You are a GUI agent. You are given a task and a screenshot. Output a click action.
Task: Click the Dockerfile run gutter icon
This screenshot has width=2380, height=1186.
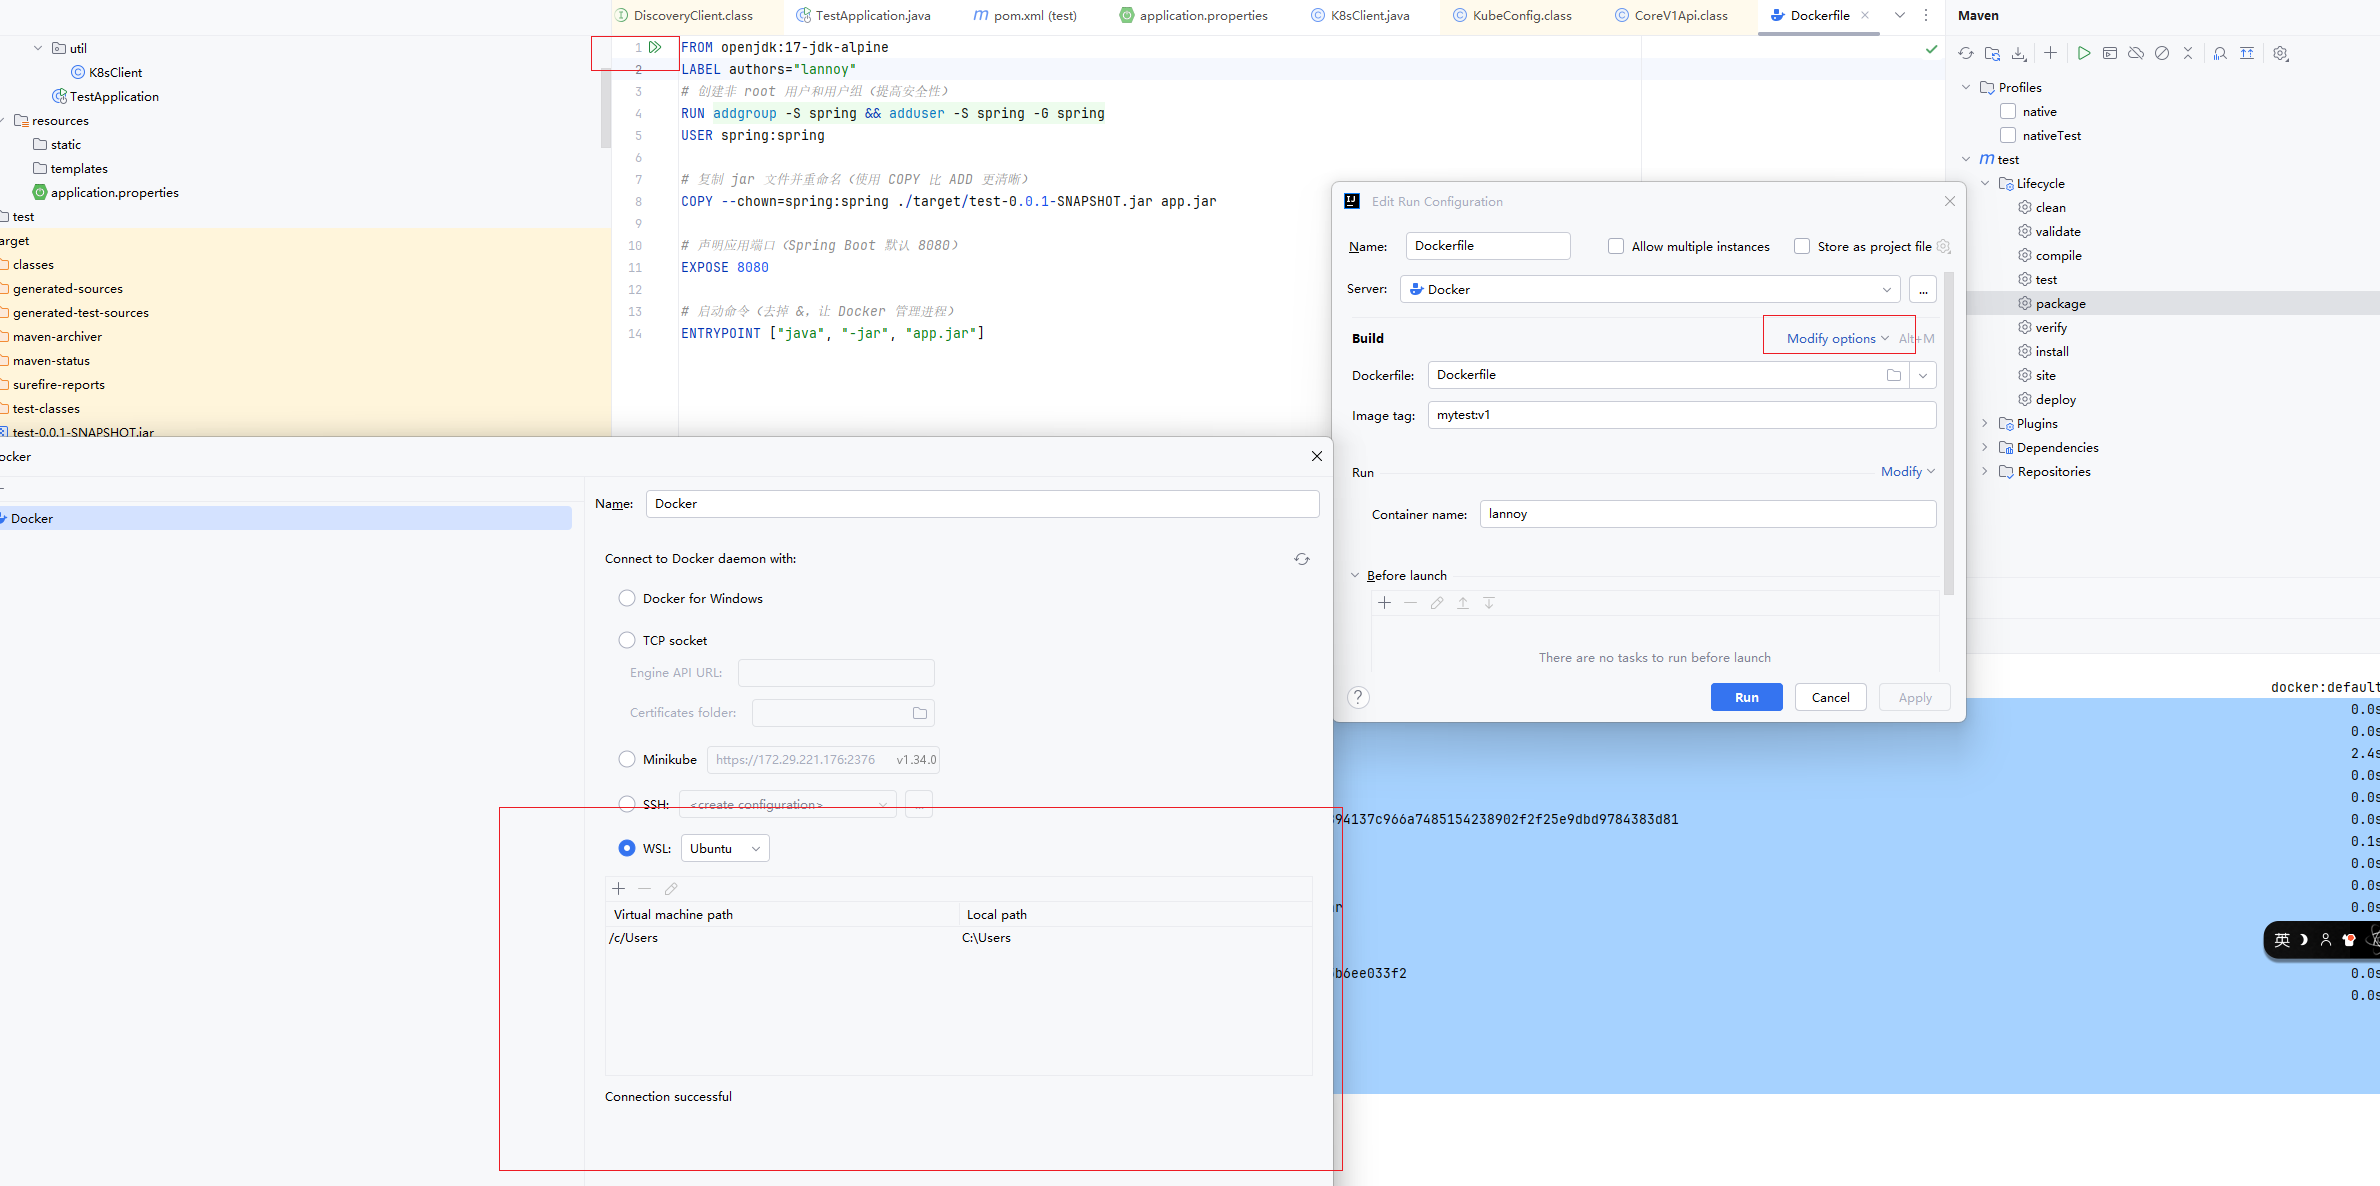click(x=655, y=47)
